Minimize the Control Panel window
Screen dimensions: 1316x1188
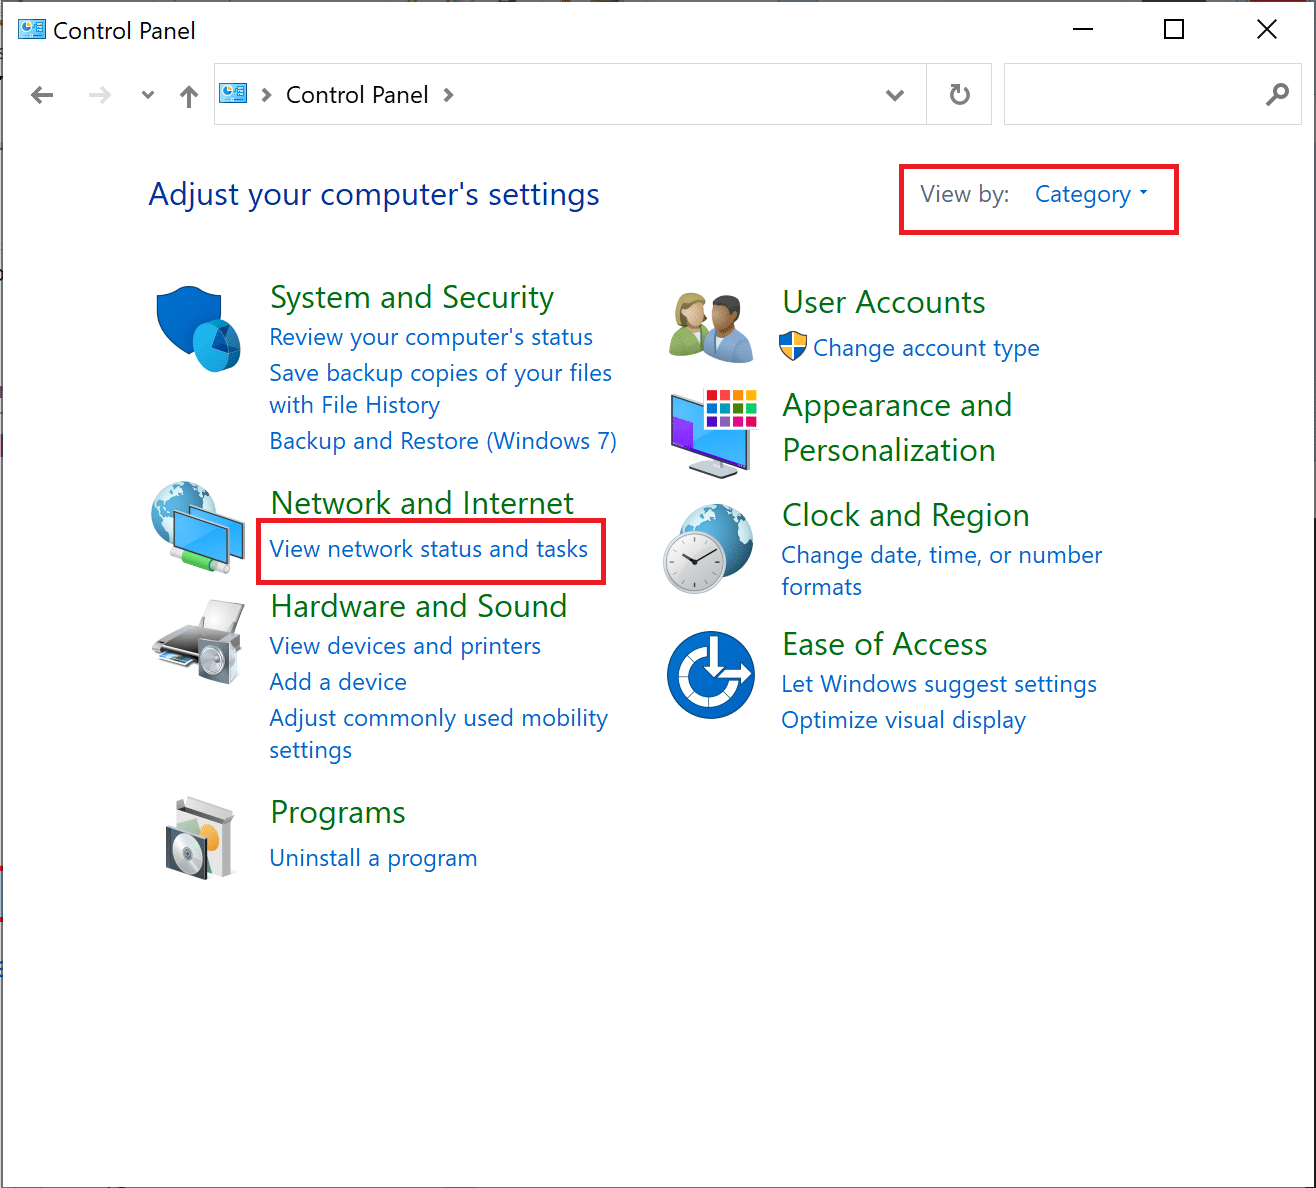[x=1083, y=29]
